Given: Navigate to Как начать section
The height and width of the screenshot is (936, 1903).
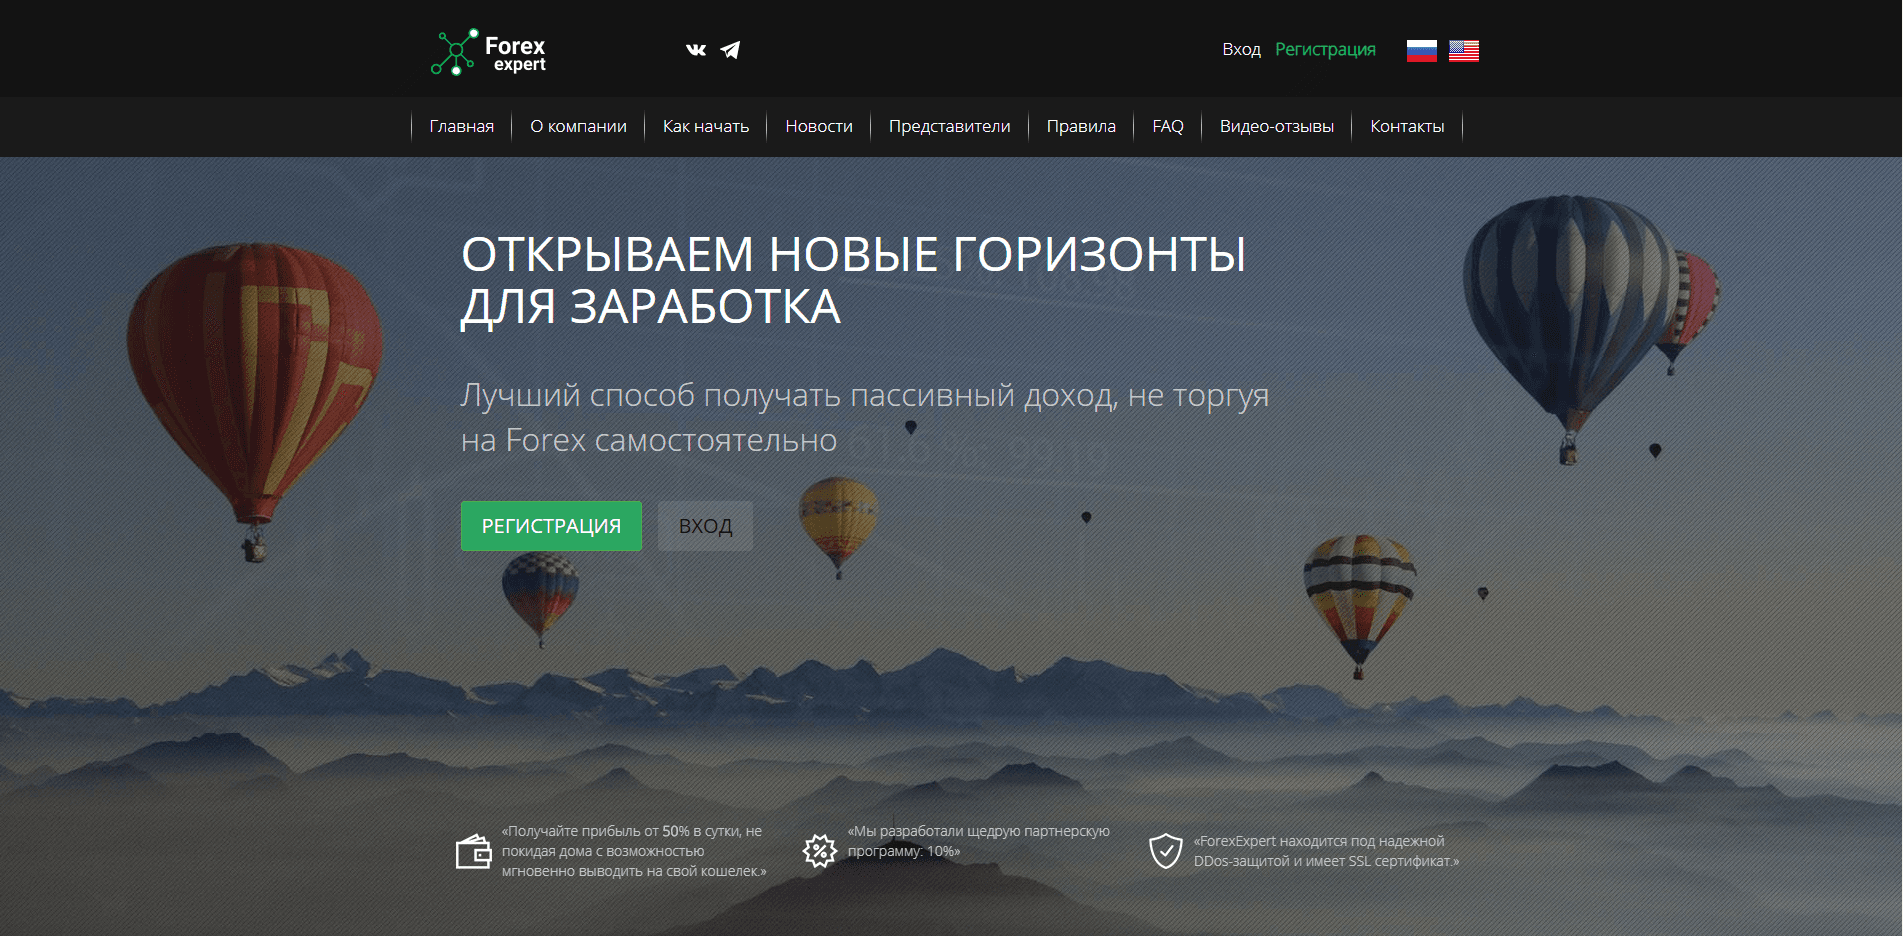Looking at the screenshot, I should [704, 126].
